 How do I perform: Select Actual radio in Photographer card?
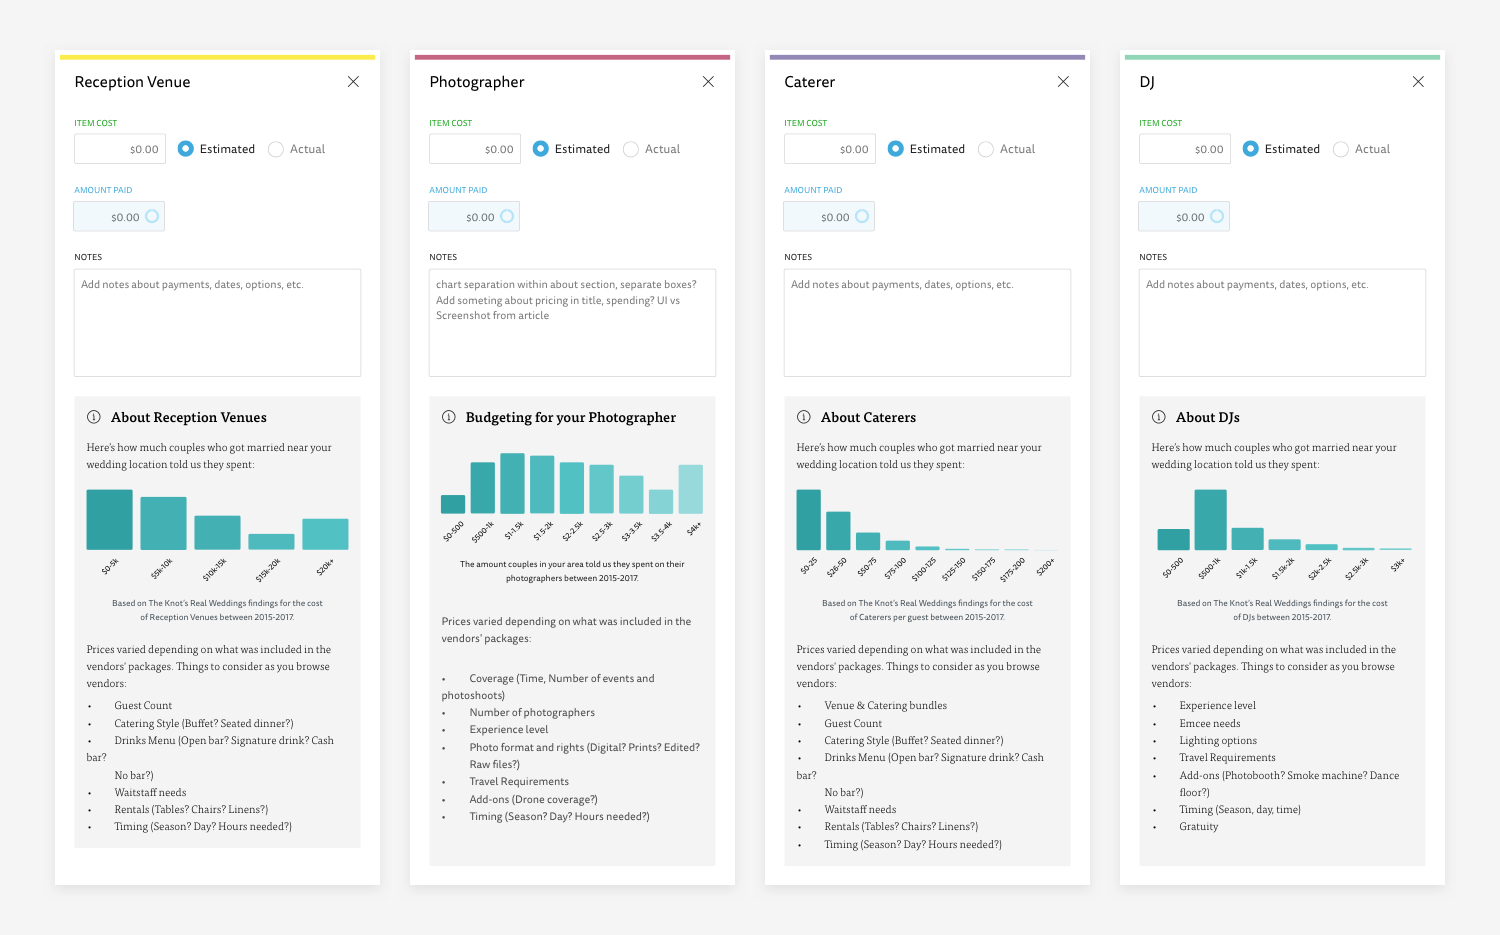(x=631, y=149)
